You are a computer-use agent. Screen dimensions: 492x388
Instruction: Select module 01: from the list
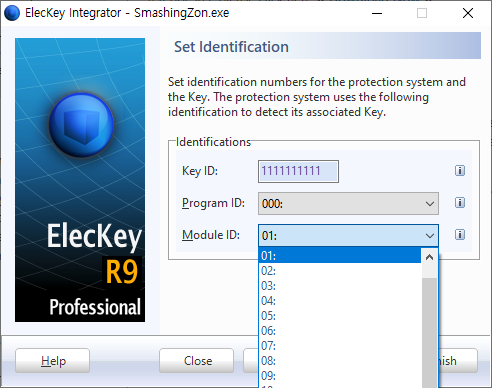pos(340,256)
